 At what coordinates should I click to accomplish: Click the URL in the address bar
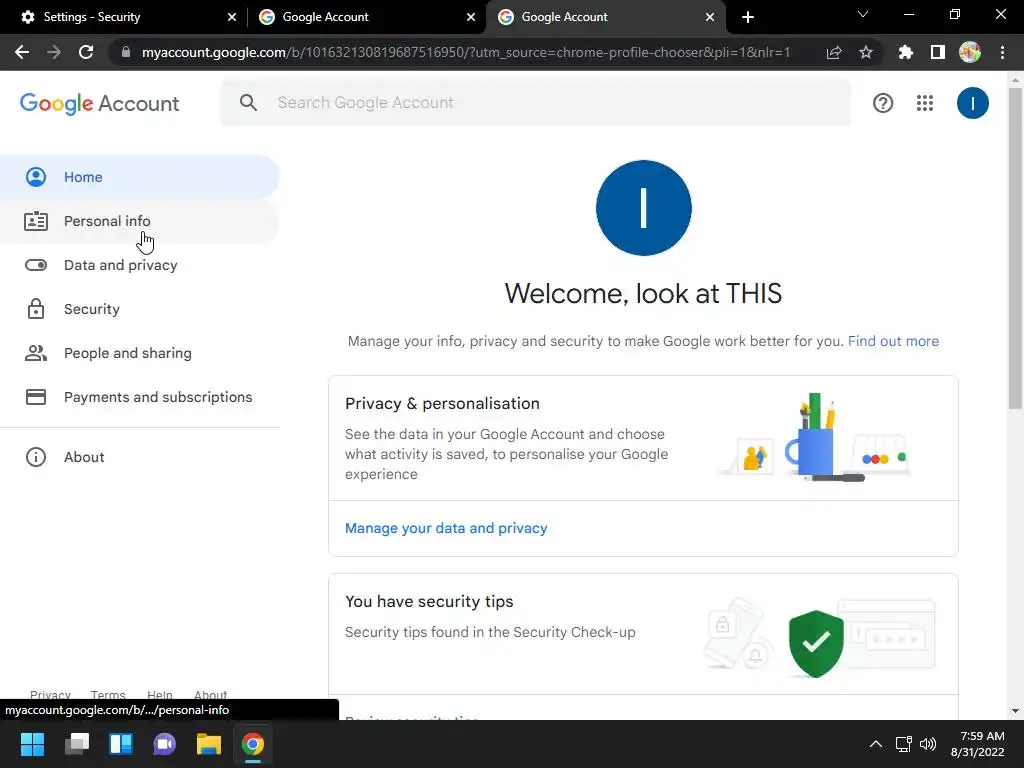pos(466,52)
